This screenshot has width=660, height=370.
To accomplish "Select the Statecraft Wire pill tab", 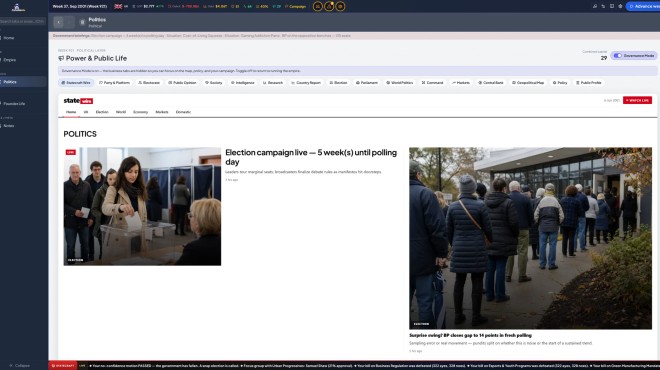I will coord(76,83).
